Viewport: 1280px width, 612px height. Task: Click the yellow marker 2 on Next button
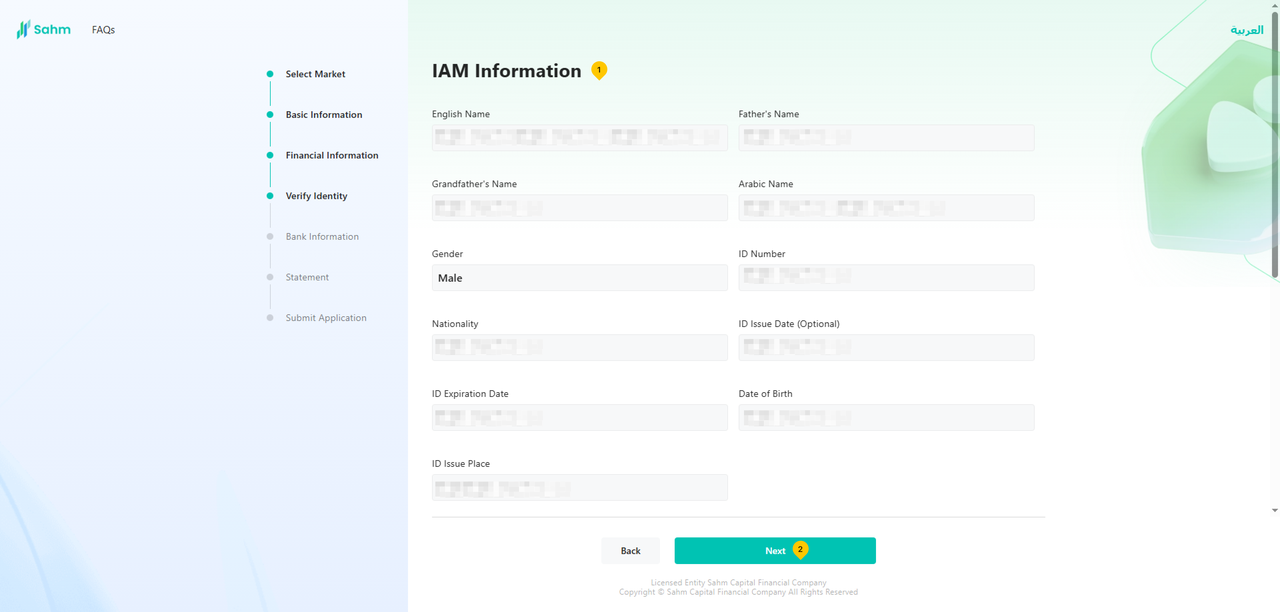(x=800, y=550)
